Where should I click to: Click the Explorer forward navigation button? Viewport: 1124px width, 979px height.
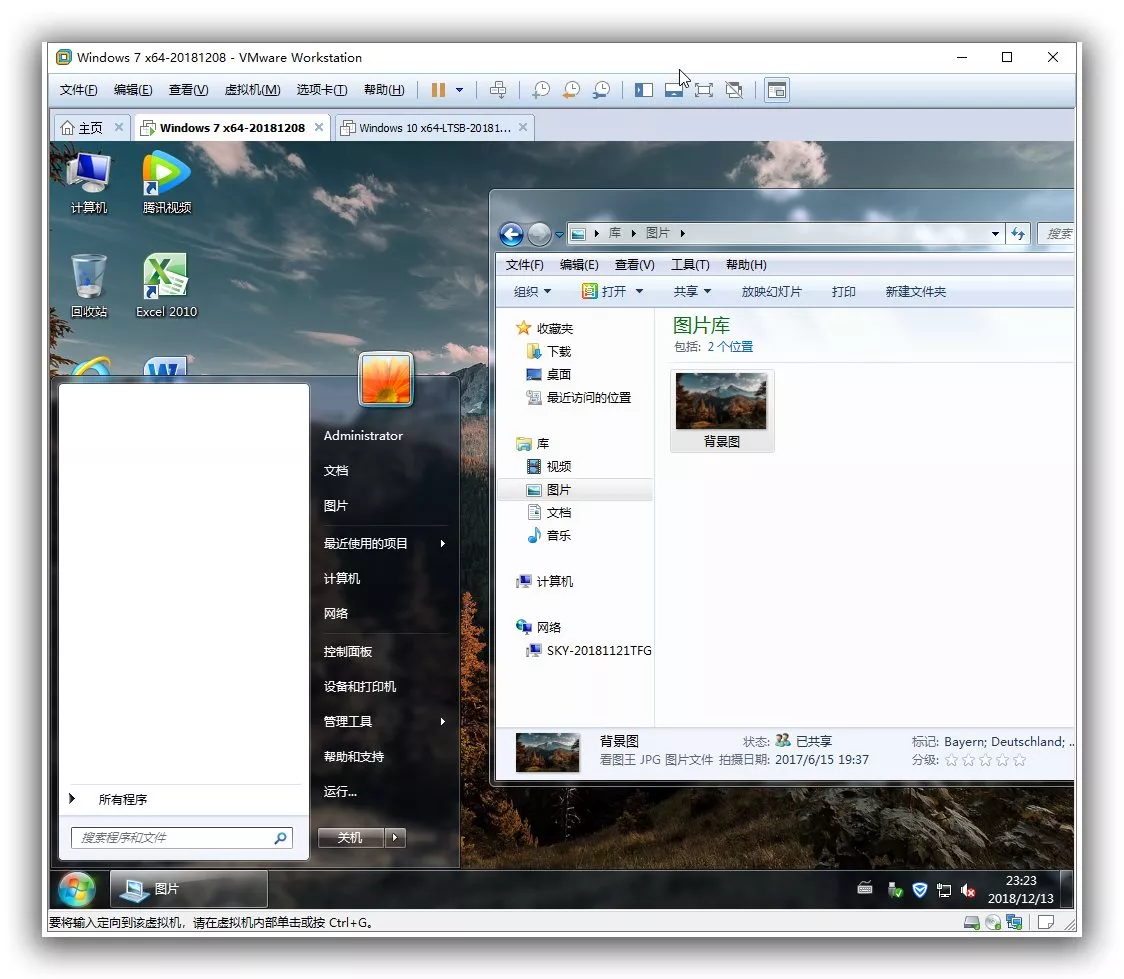[539, 234]
